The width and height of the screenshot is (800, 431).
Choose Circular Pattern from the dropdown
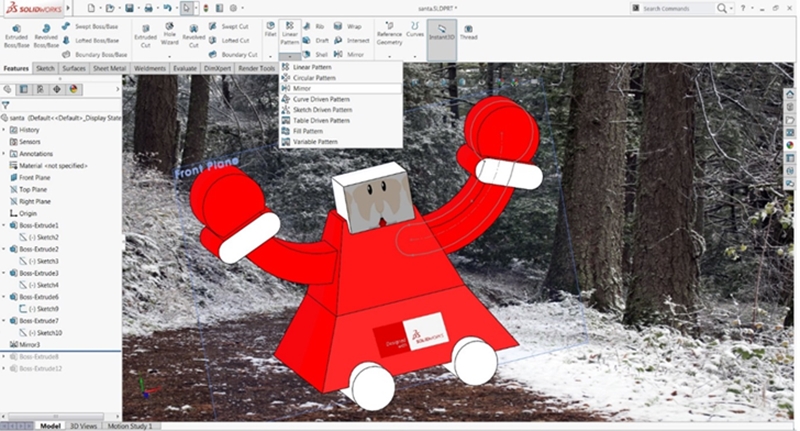(341, 78)
